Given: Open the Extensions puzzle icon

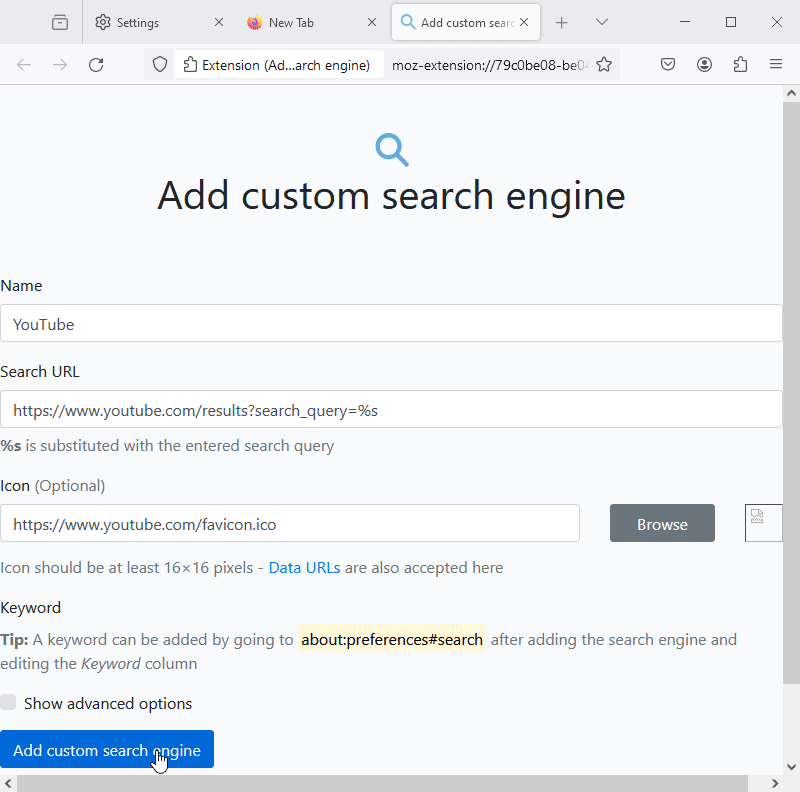Looking at the screenshot, I should (x=740, y=64).
